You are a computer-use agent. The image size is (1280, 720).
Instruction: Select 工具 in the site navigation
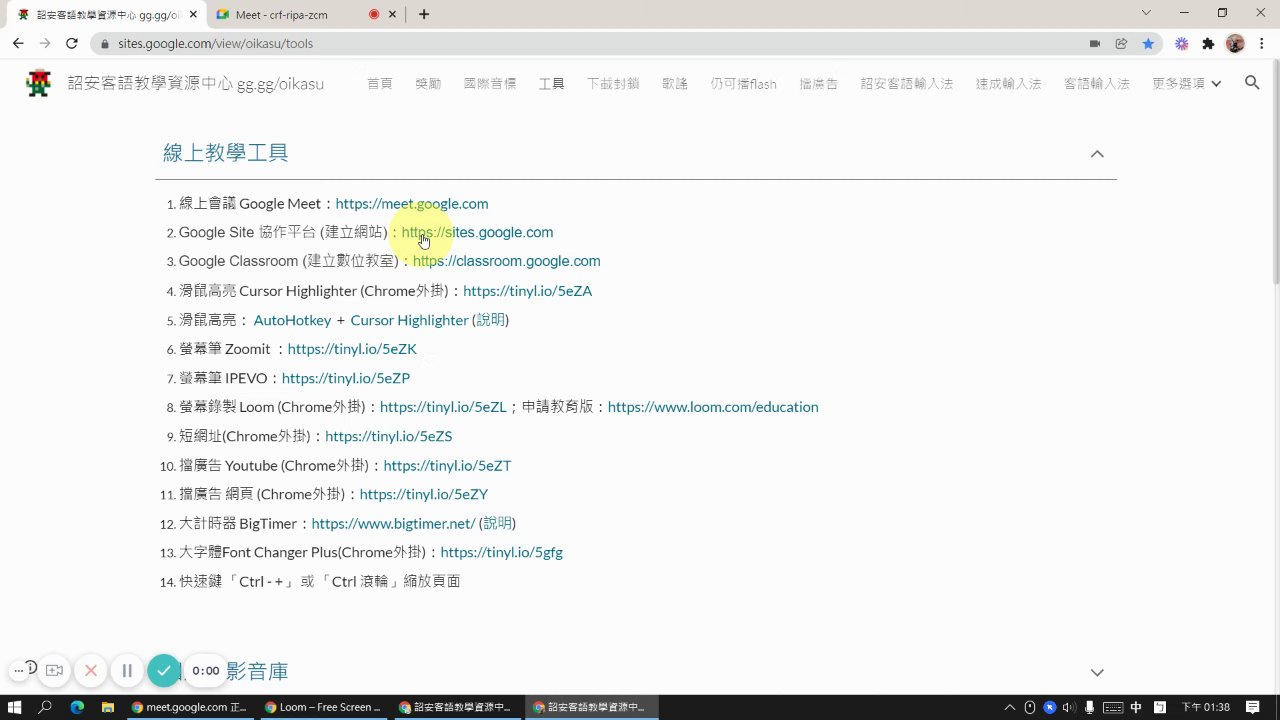click(552, 83)
